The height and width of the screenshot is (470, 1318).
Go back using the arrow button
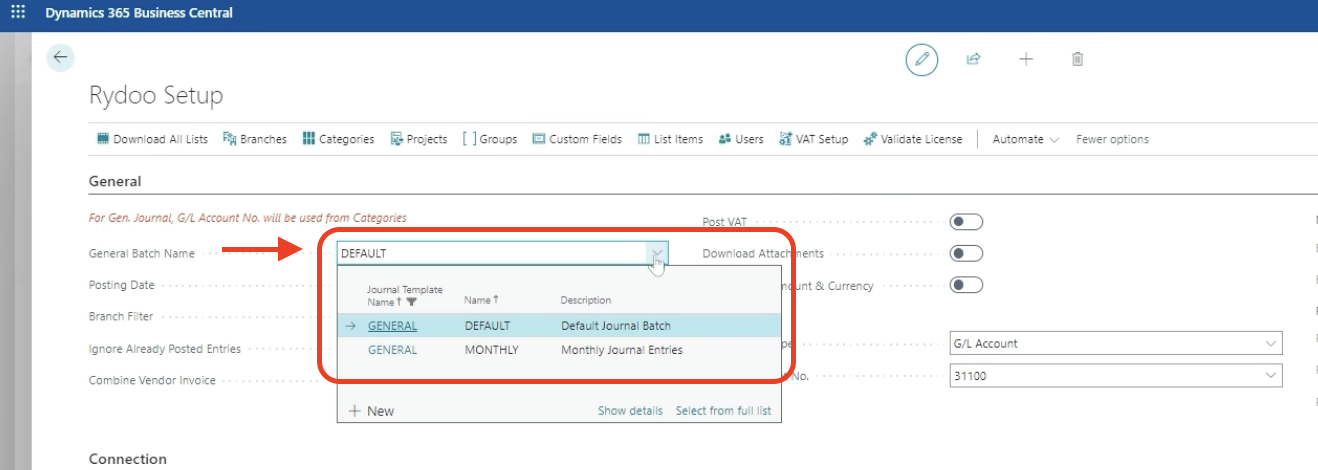(60, 58)
